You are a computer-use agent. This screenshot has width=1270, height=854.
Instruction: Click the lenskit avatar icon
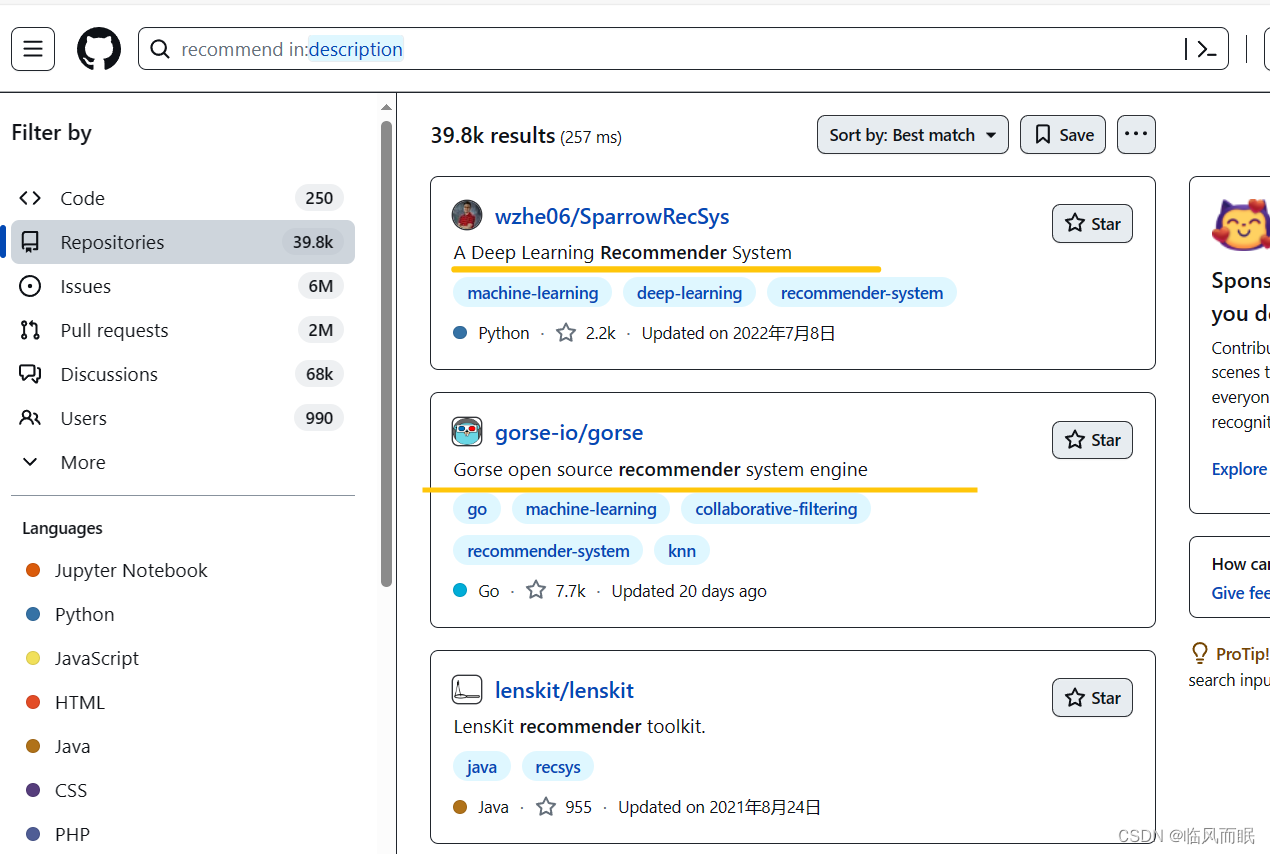click(467, 689)
